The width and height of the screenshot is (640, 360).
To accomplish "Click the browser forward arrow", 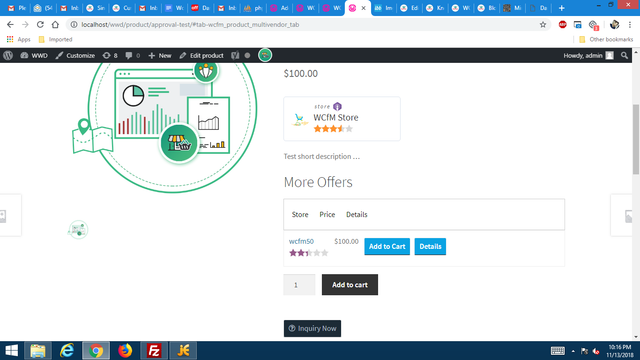I will coord(25,24).
